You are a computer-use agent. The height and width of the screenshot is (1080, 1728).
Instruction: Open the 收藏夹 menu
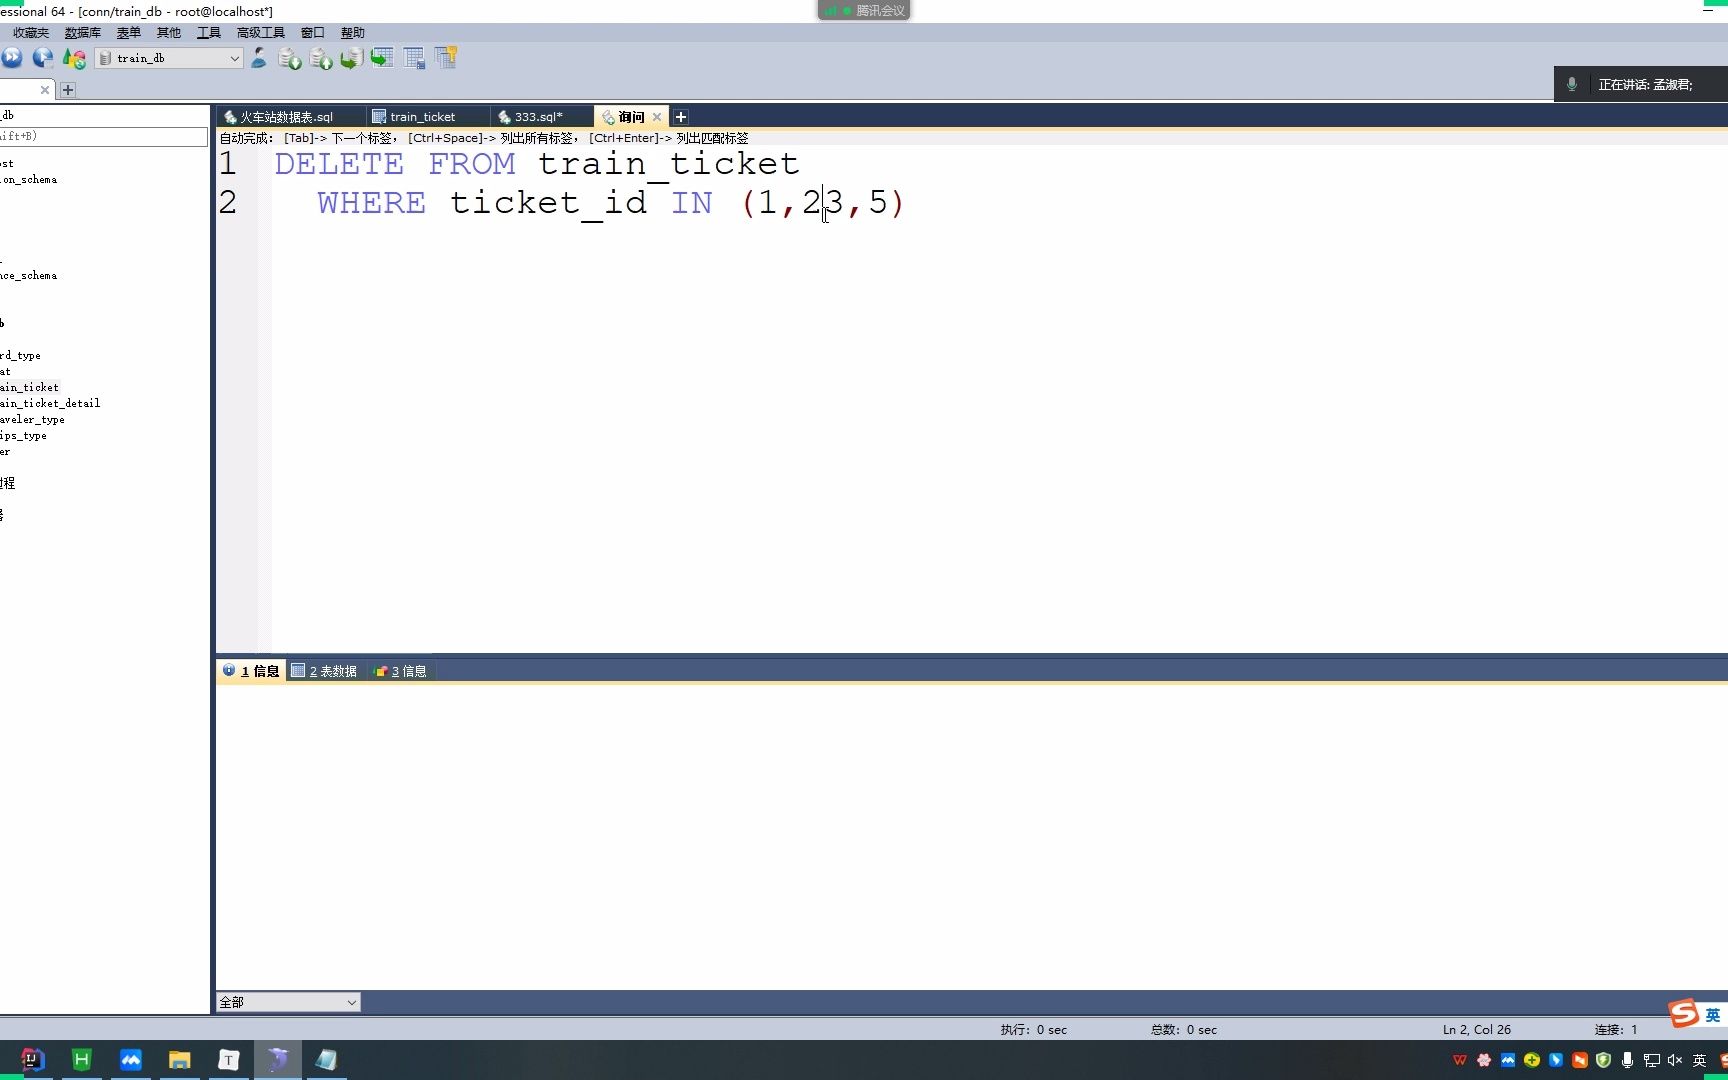pos(30,33)
